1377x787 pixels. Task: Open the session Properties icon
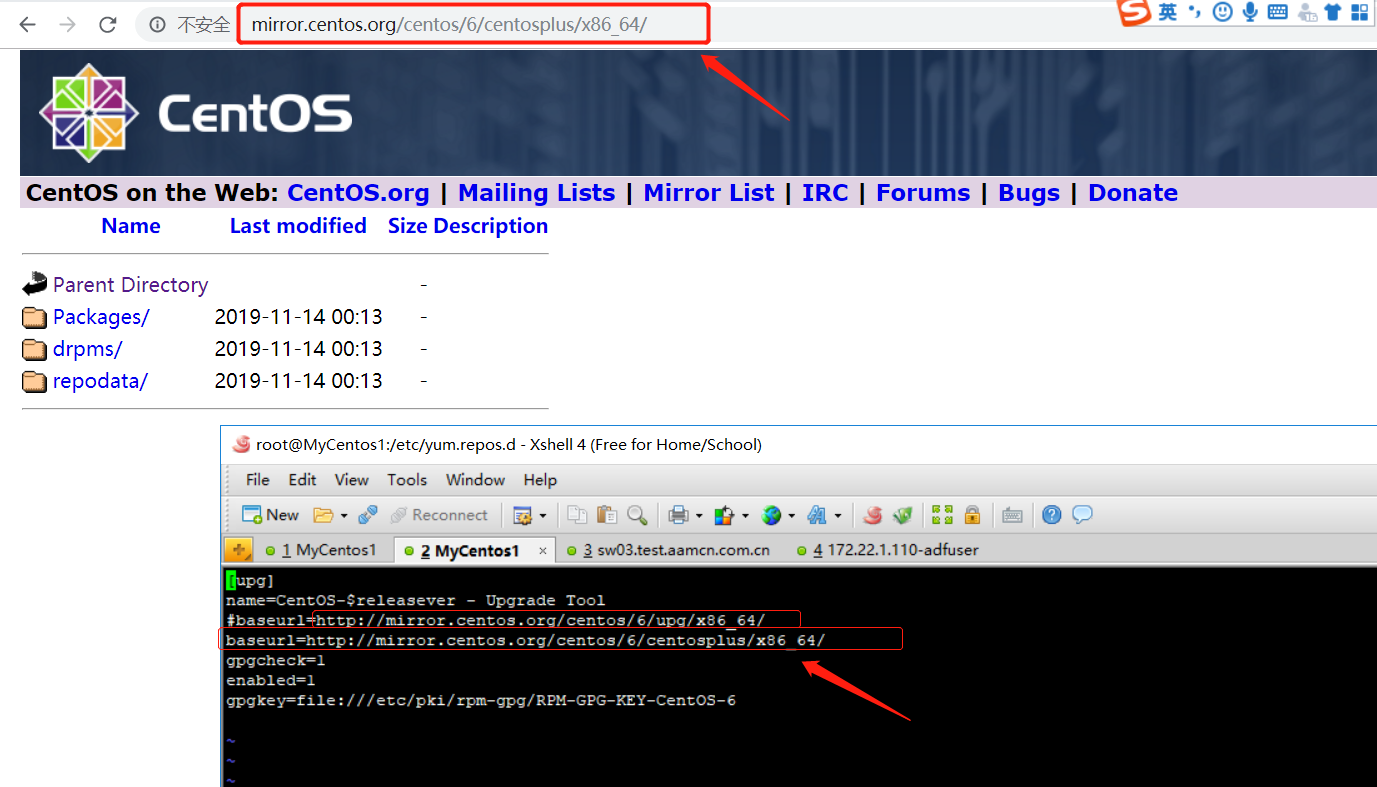tap(522, 515)
